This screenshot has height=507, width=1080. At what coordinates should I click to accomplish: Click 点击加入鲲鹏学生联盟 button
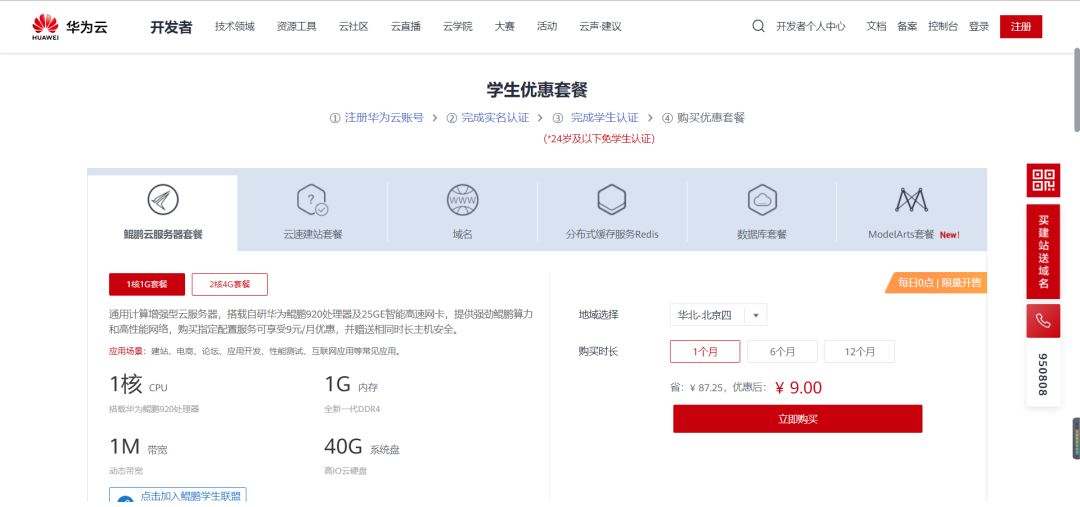point(178,496)
